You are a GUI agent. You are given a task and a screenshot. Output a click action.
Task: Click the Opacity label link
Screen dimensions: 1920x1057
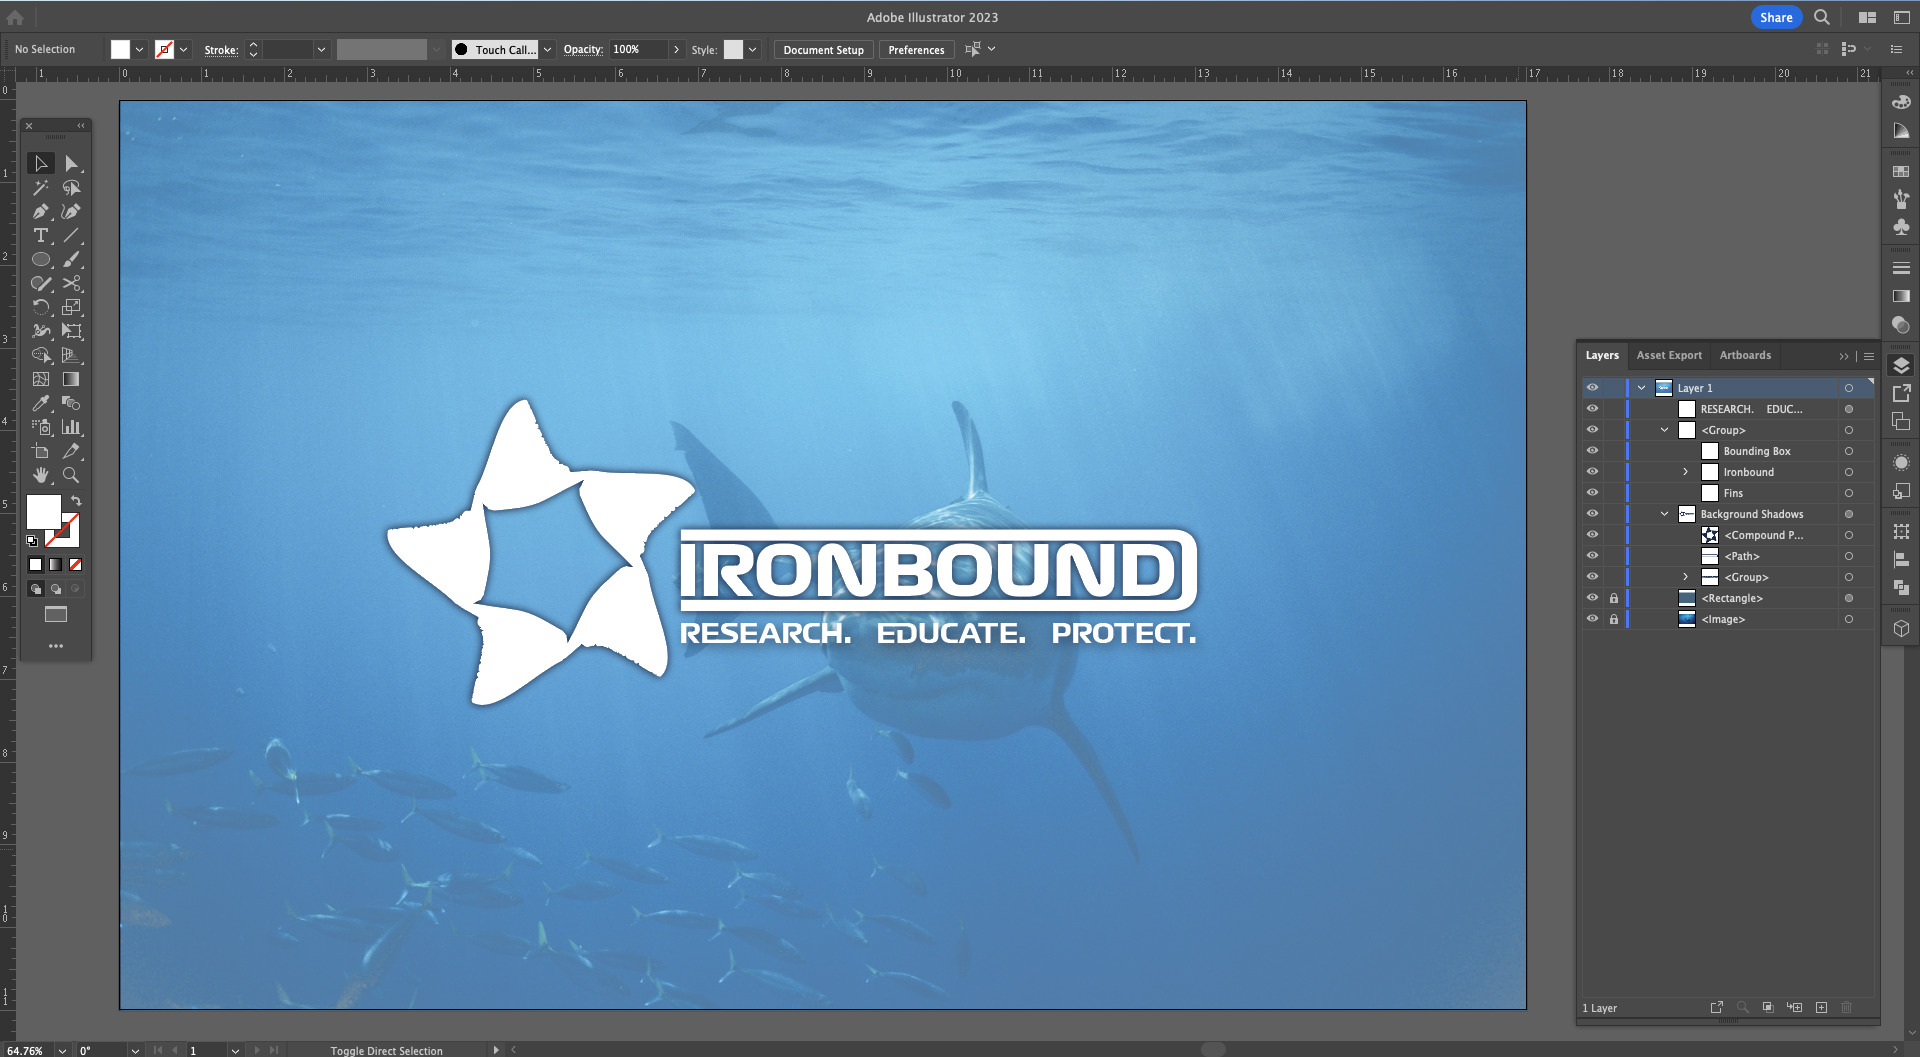583,49
